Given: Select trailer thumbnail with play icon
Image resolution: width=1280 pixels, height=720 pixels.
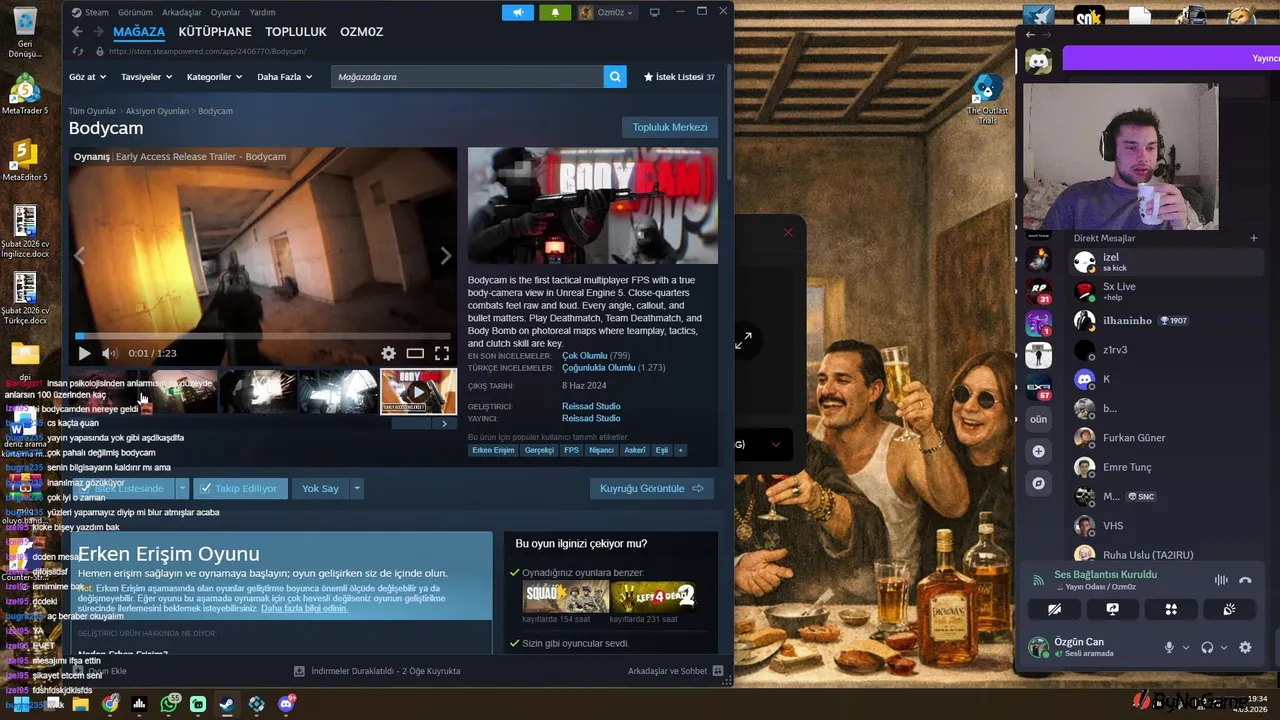Looking at the screenshot, I should tap(418, 391).
